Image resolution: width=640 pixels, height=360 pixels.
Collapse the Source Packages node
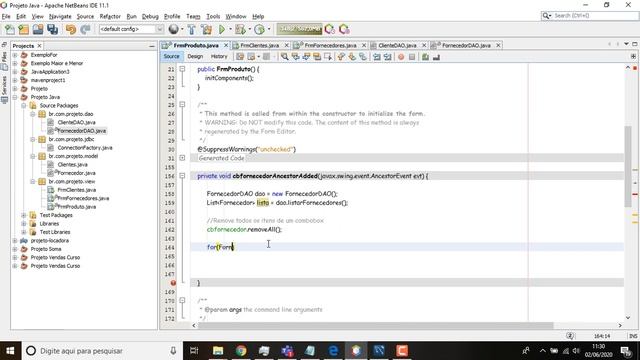pyautogui.click(x=24, y=105)
